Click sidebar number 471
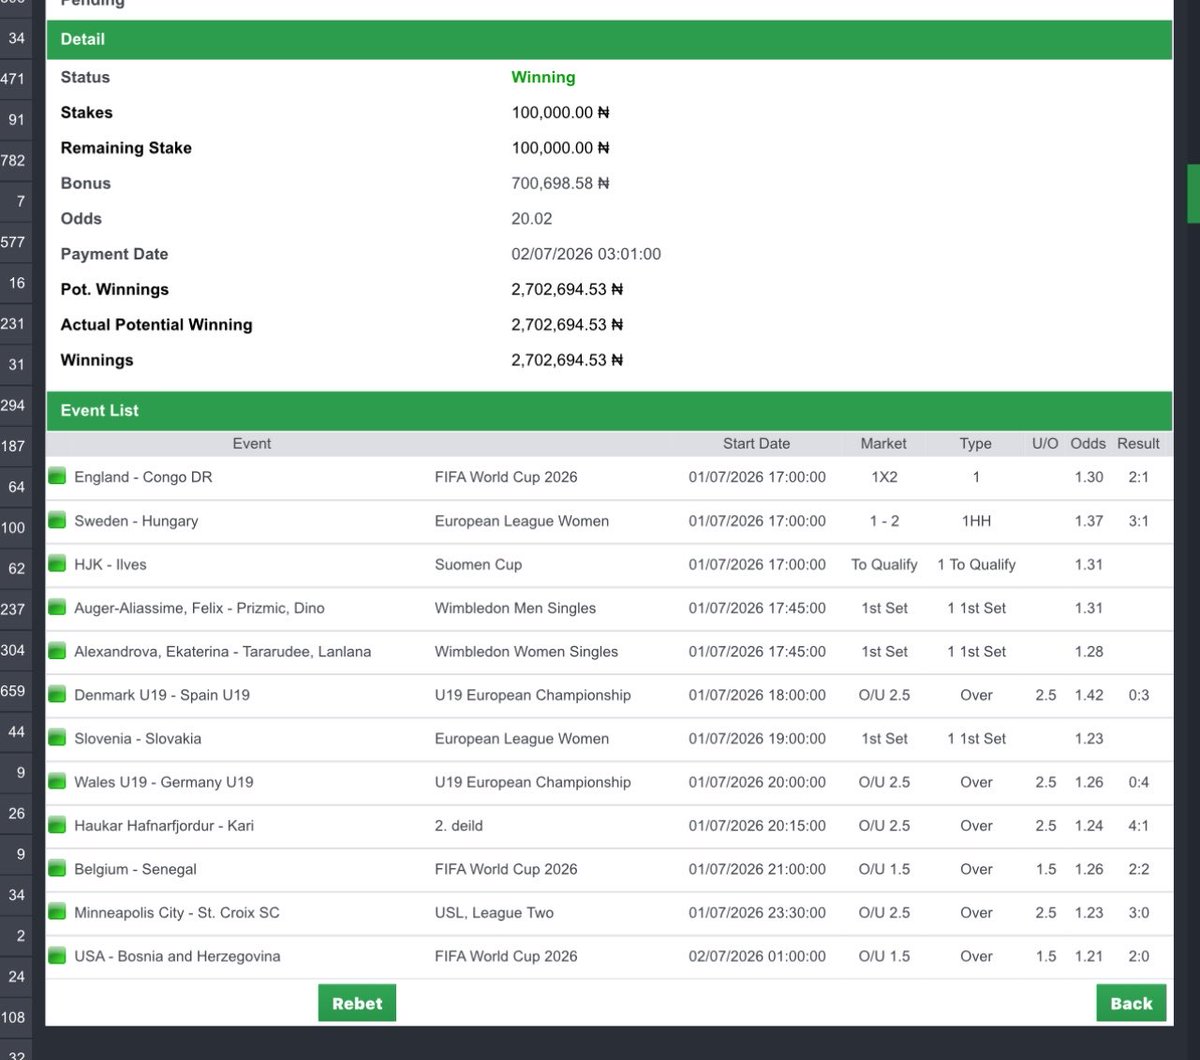This screenshot has width=1200, height=1060. pos(13,78)
